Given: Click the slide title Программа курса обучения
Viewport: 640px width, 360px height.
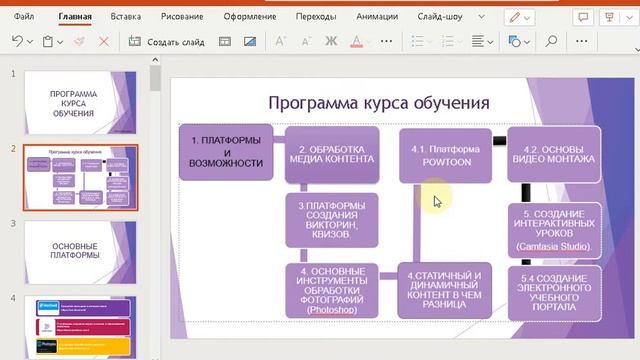Looking at the screenshot, I should [x=379, y=102].
